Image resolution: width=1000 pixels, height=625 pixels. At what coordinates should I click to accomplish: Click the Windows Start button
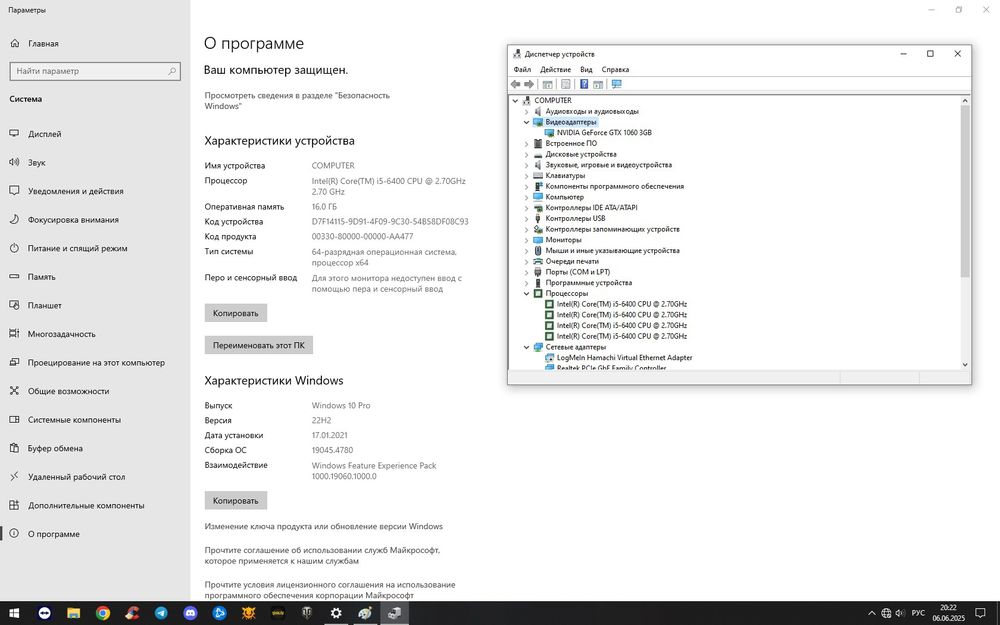coord(14,613)
